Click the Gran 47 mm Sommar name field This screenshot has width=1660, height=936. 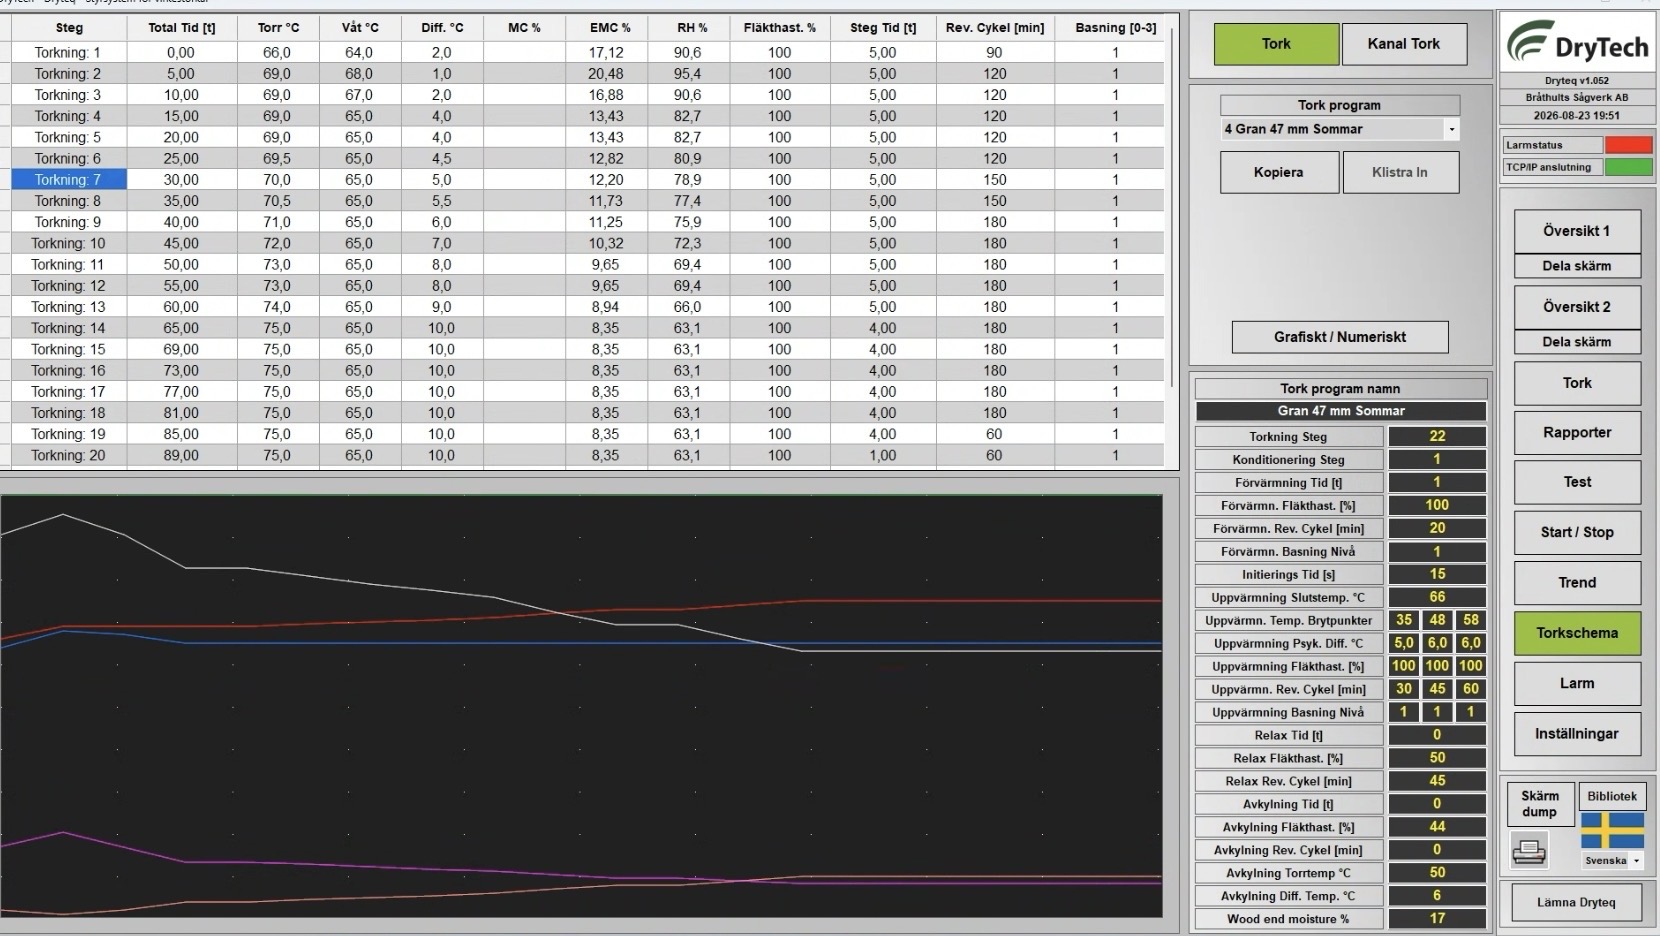tap(1341, 411)
